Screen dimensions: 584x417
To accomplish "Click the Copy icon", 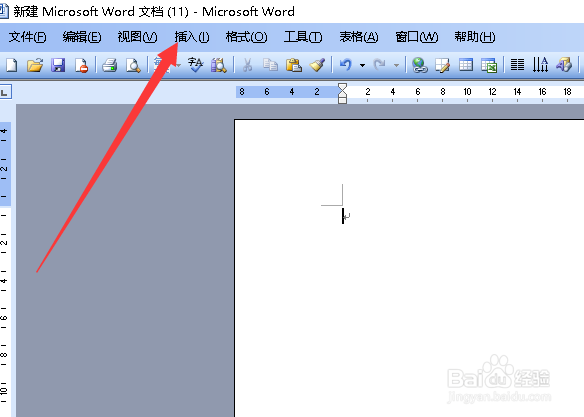I will [270, 65].
